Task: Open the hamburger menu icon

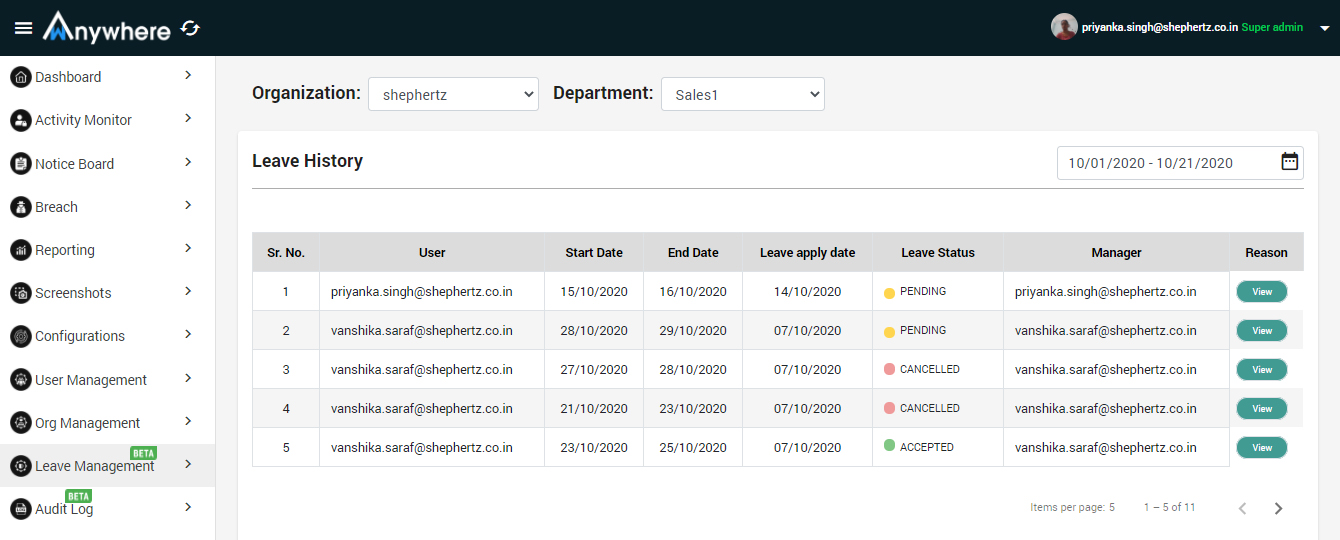Action: tap(23, 28)
